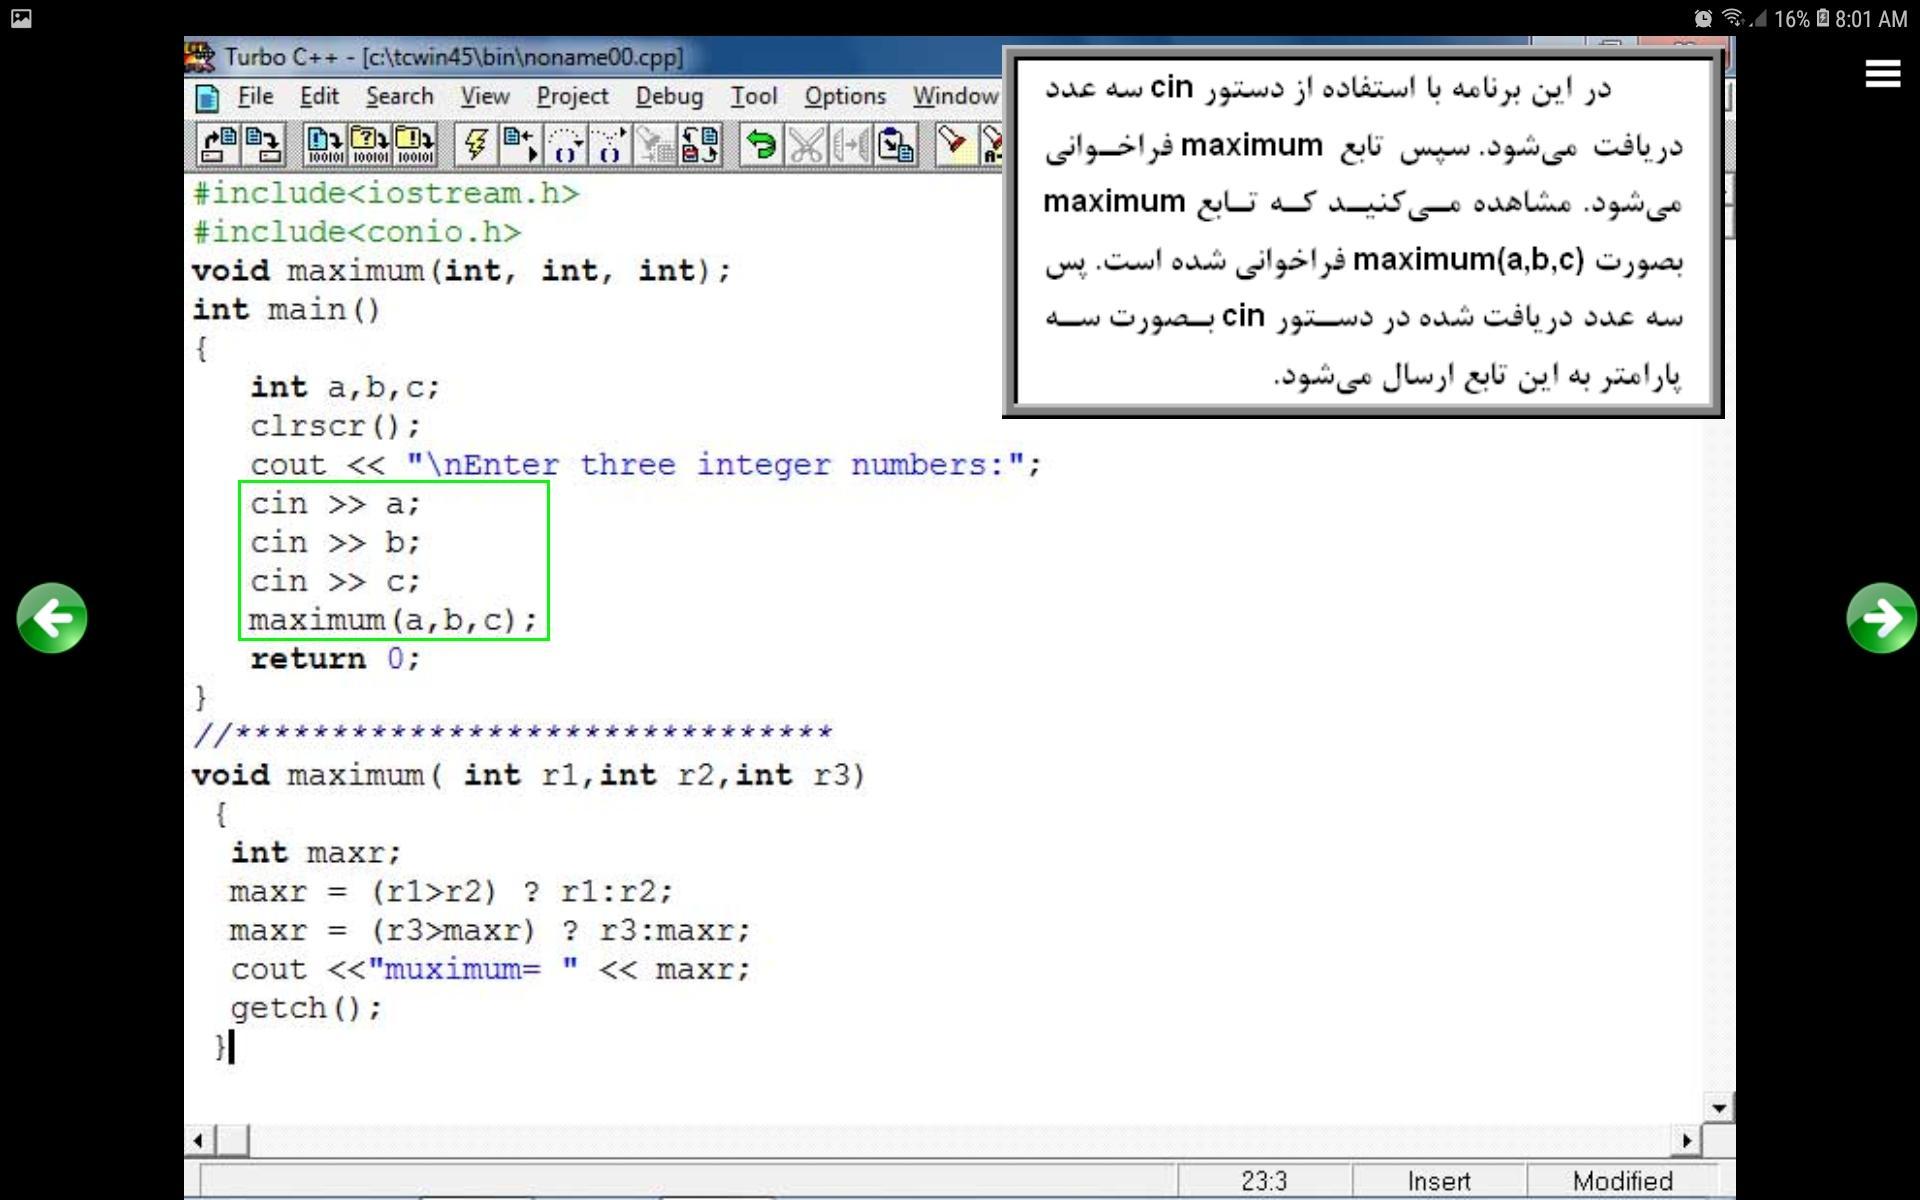Tap the gallery notification icon
This screenshot has width=1920, height=1200.
(21, 18)
